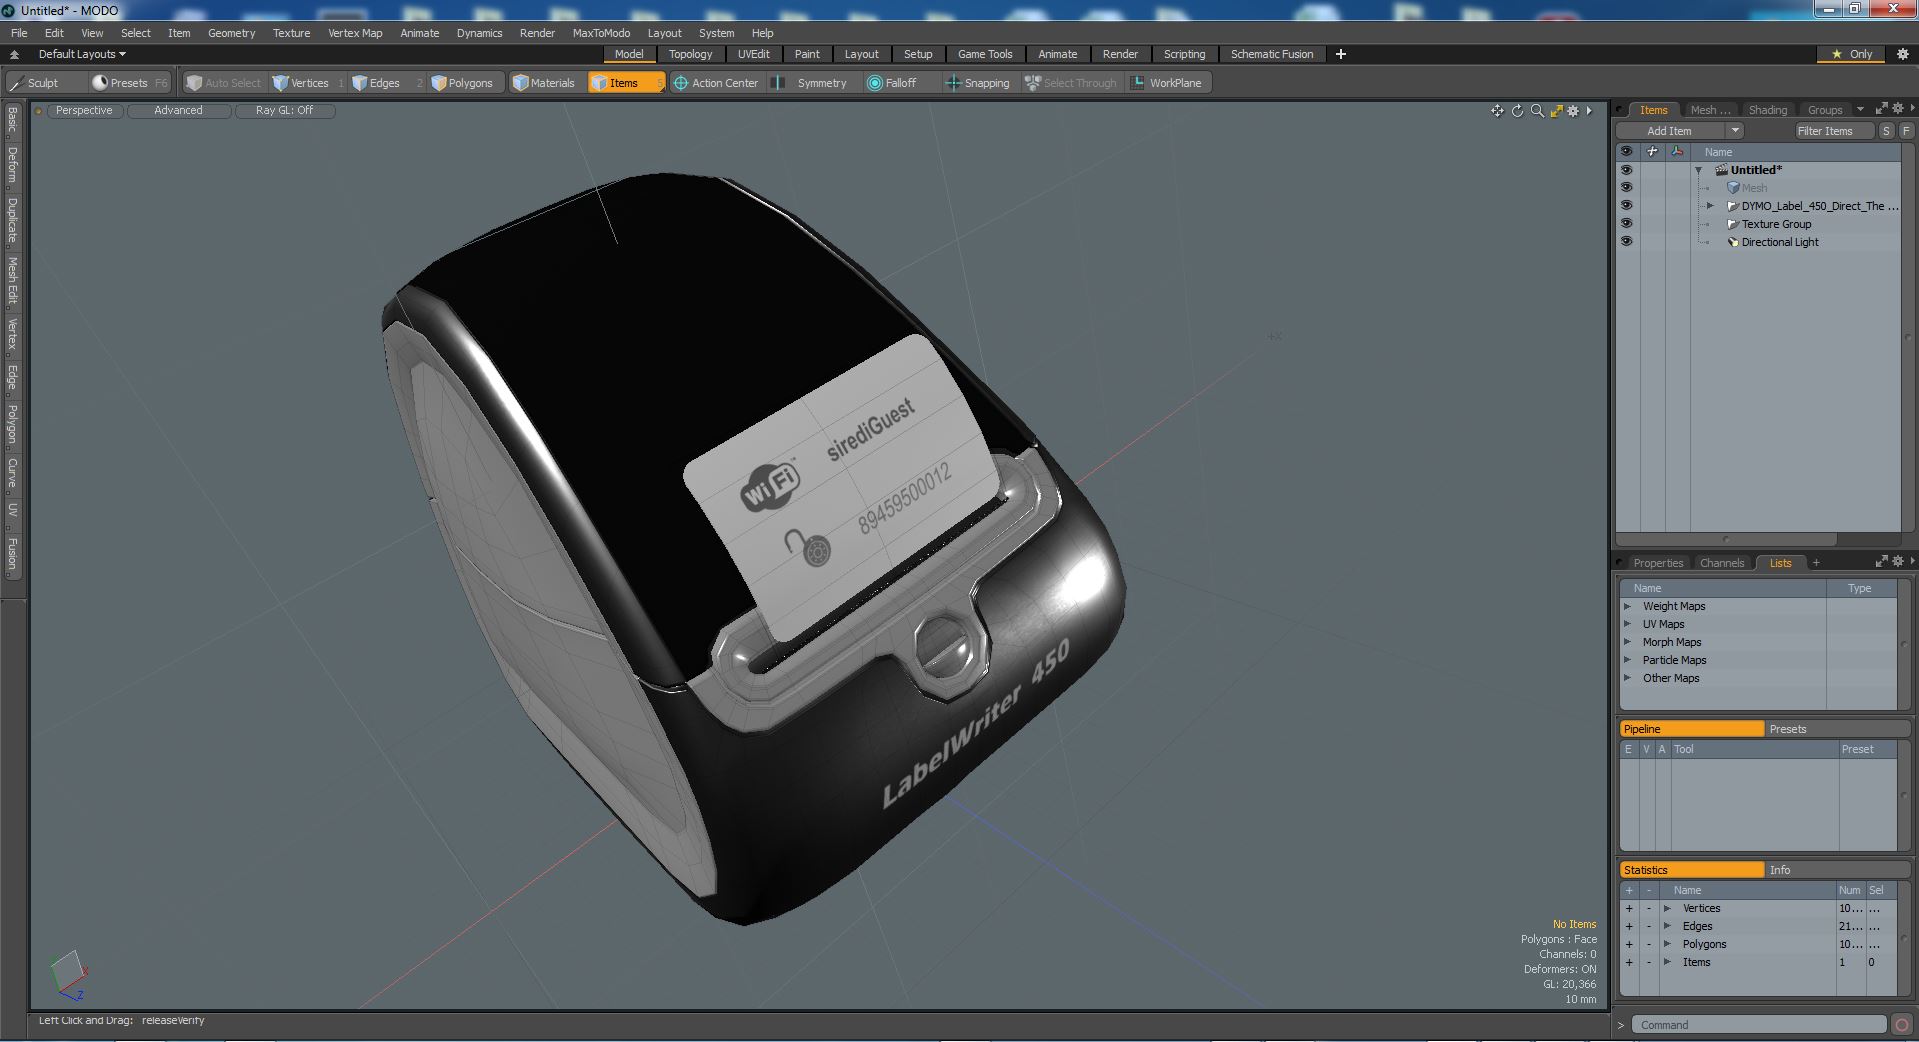
Task: Click the viewport zoom magnifier icon
Action: tap(1537, 111)
